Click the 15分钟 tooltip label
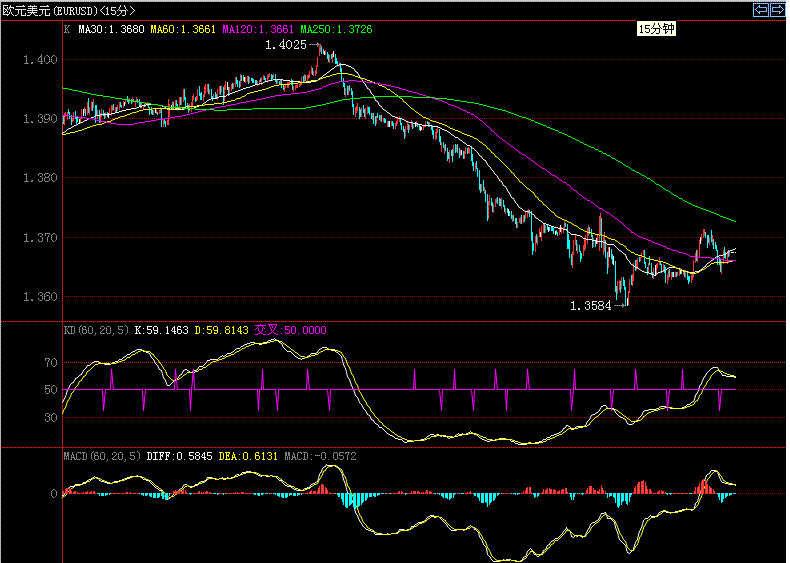The image size is (790, 563). [656, 29]
